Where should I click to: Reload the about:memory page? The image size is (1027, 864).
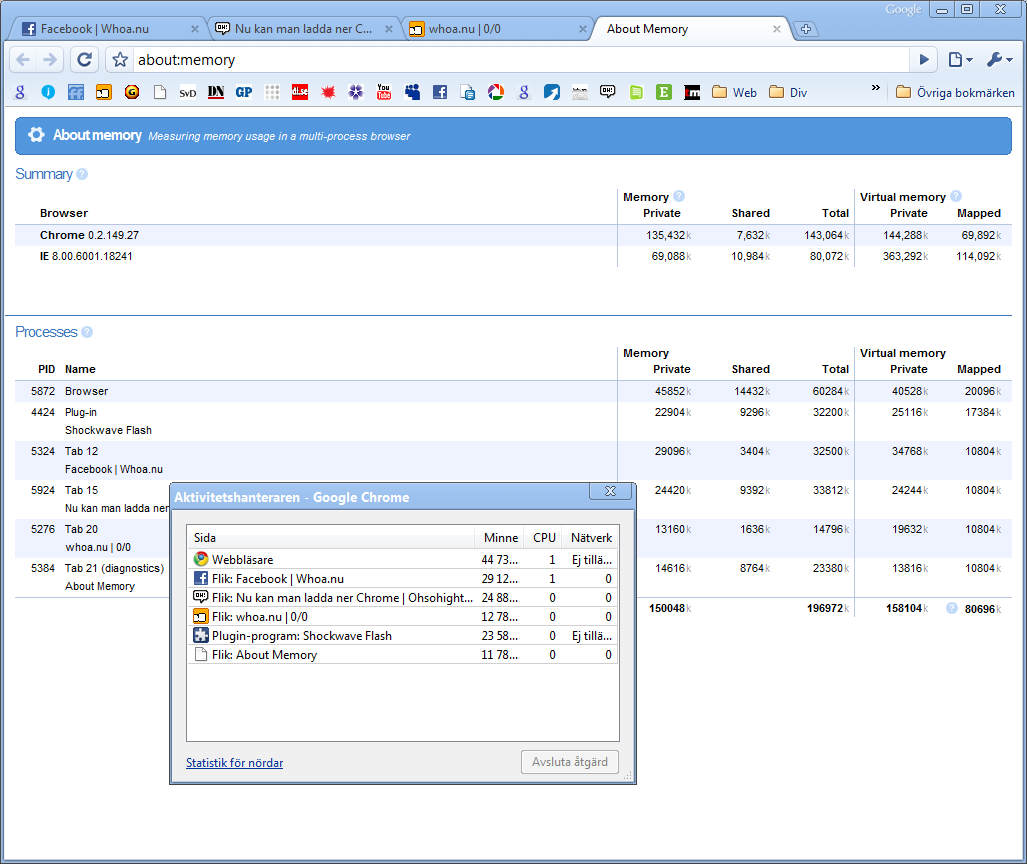point(84,60)
